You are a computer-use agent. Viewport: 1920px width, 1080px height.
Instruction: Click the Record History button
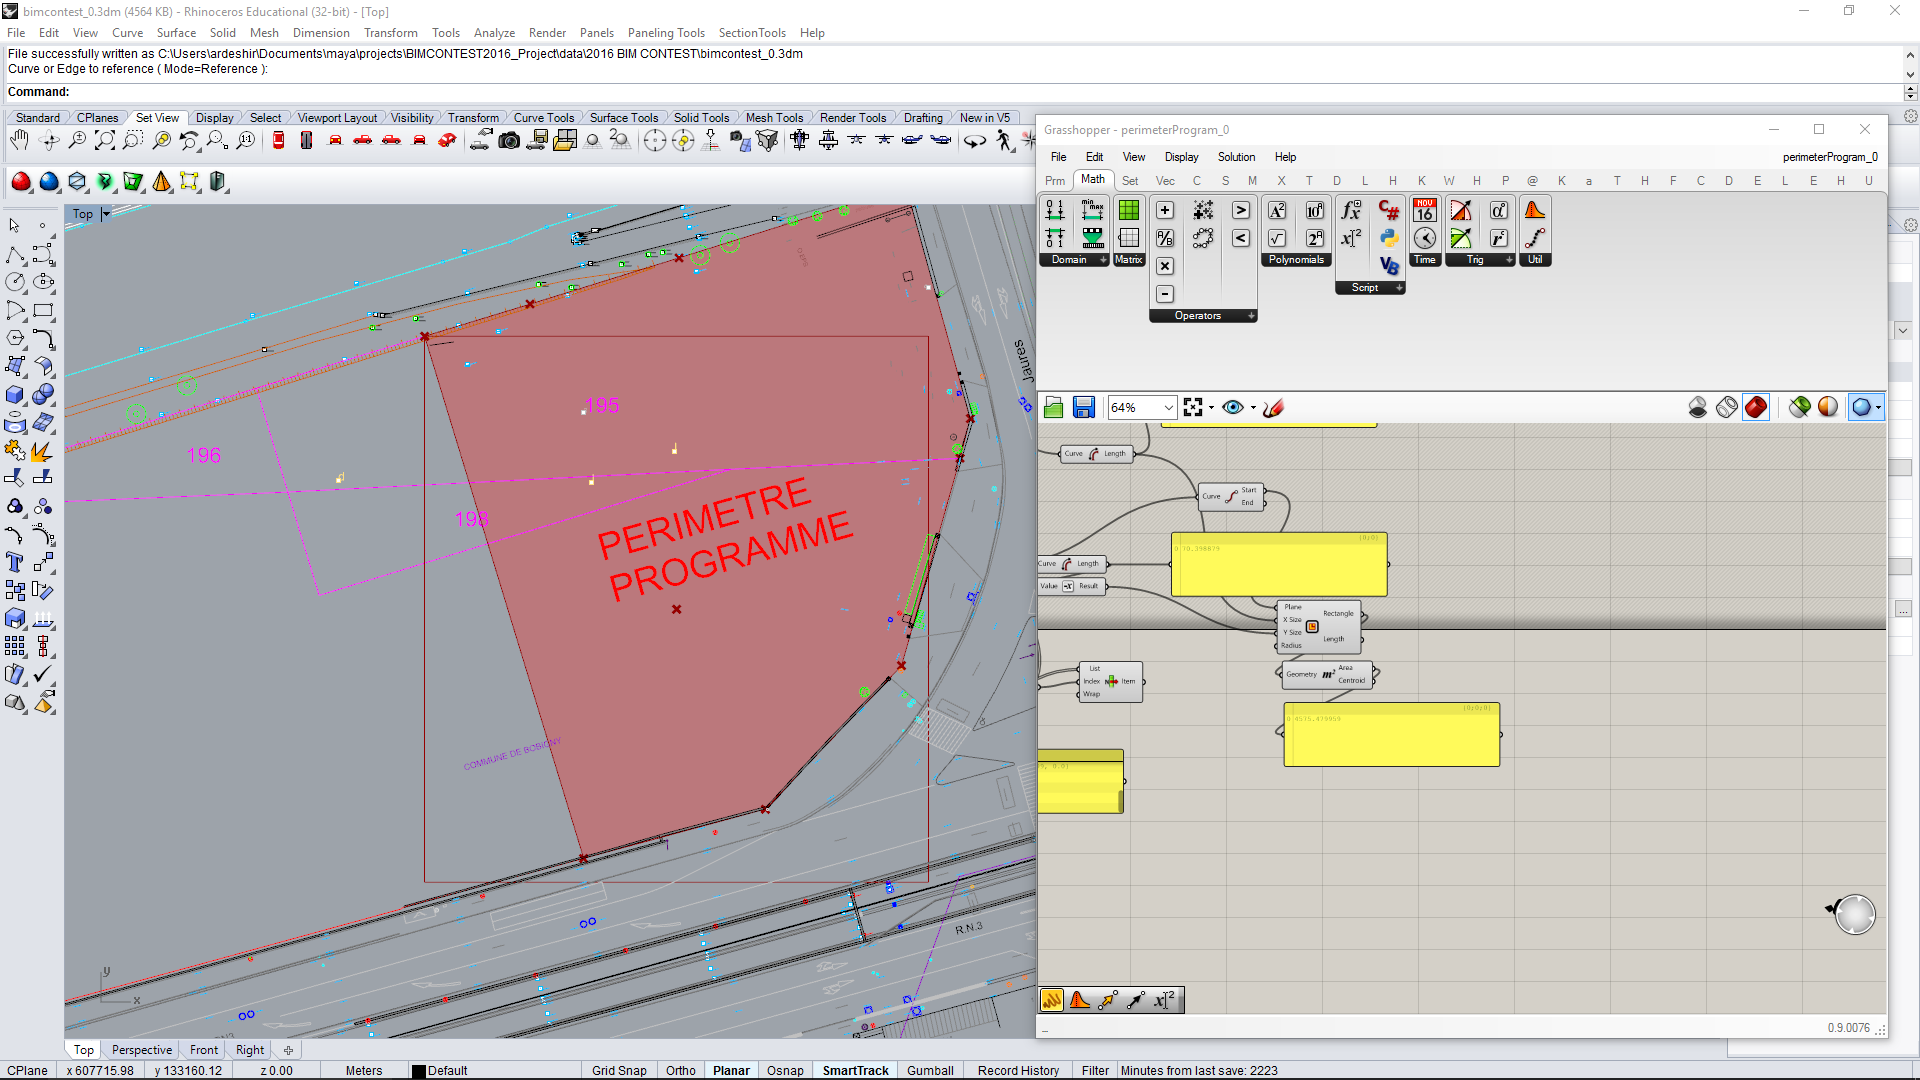(1018, 1070)
